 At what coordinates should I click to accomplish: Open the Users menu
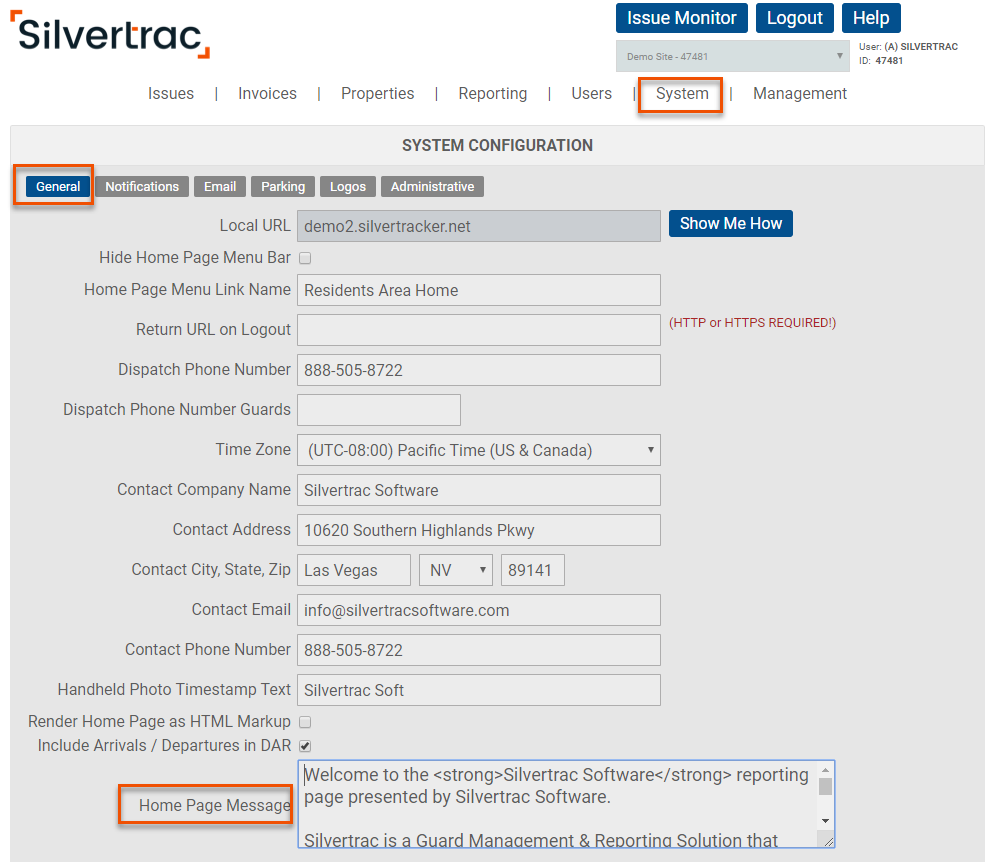tap(591, 93)
